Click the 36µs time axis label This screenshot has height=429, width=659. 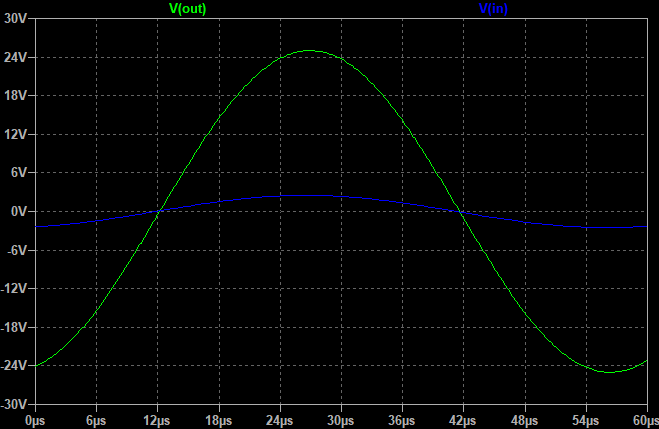402,421
